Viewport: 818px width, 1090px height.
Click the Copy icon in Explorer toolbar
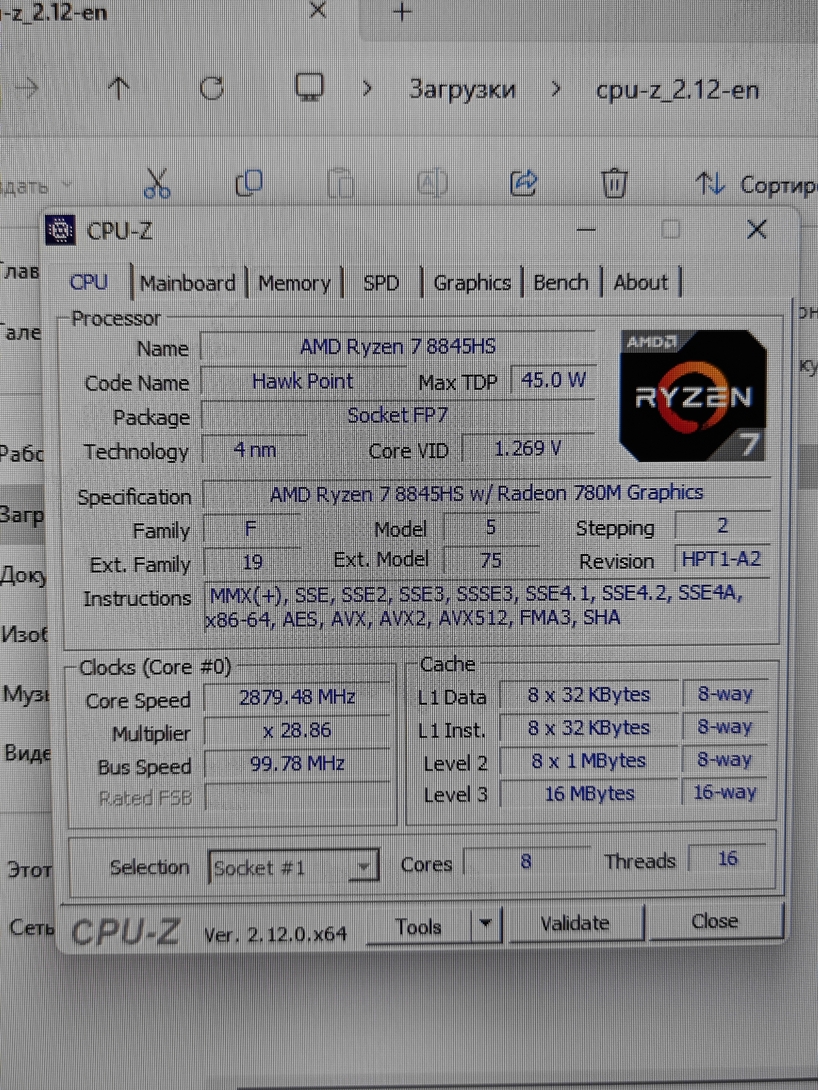point(249,183)
